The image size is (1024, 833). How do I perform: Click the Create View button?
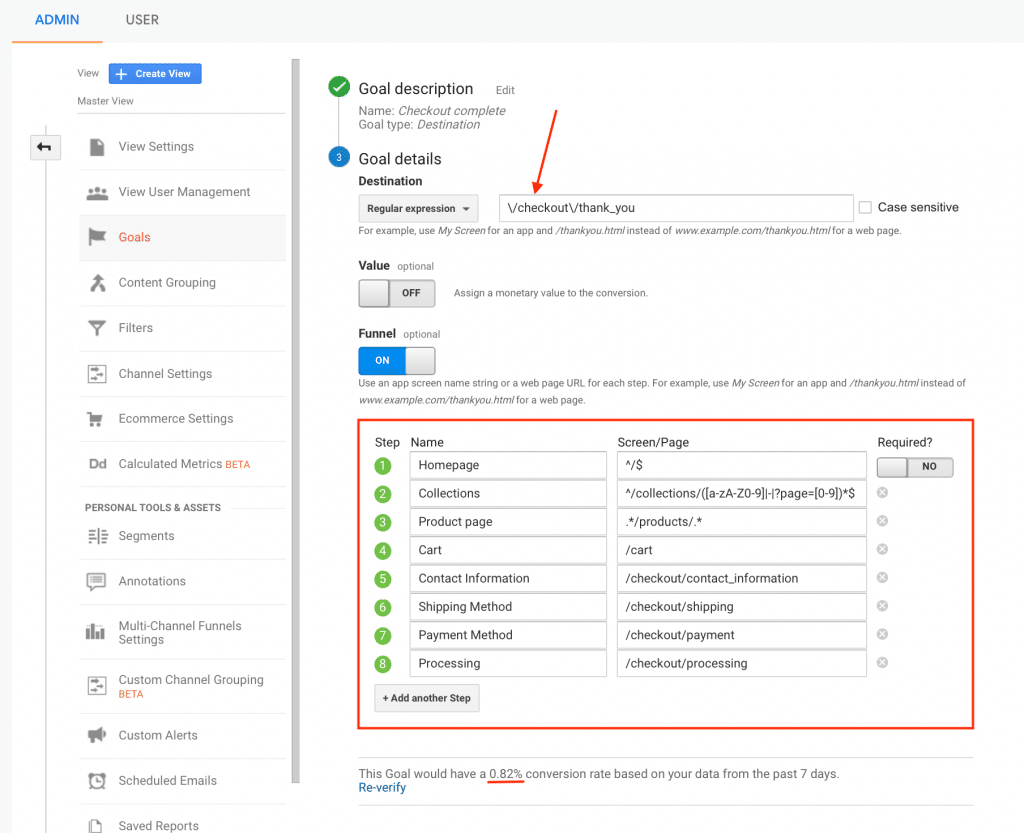coord(155,74)
